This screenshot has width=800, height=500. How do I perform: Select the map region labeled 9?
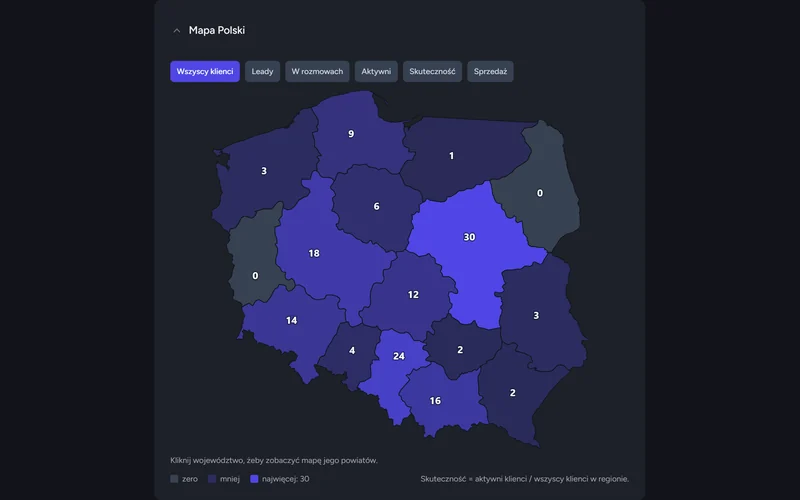tap(351, 134)
